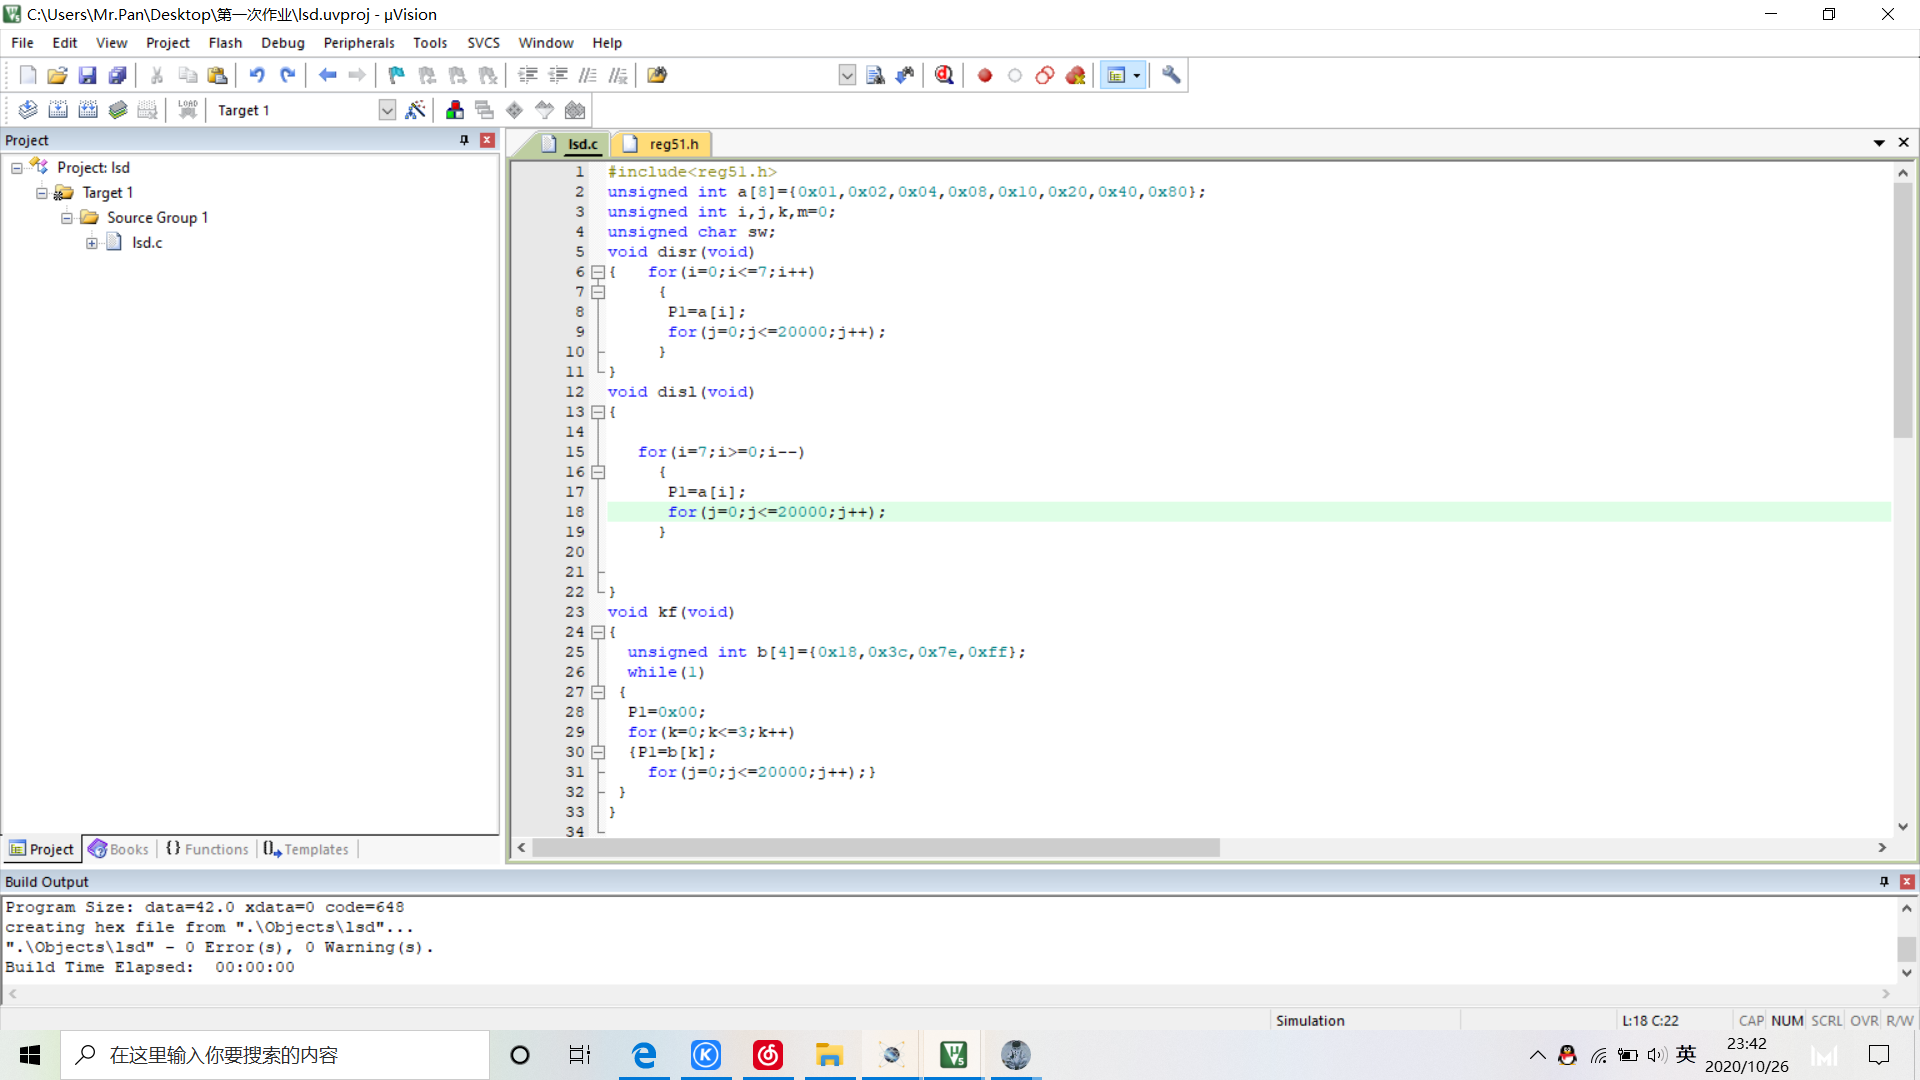The width and height of the screenshot is (1920, 1080).
Task: Expand the lsd.c tree node
Action: [92, 243]
